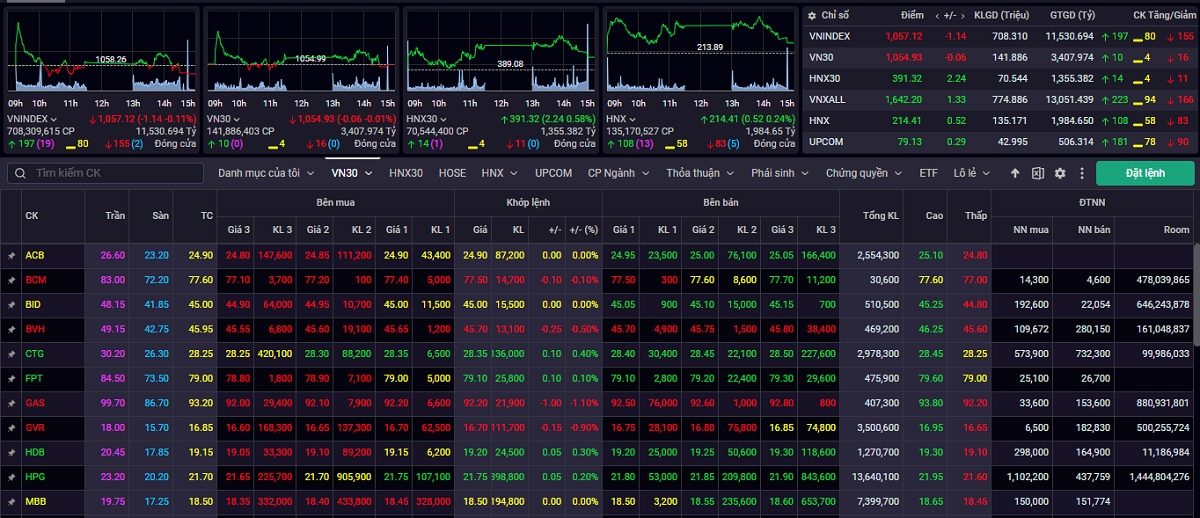
Task: Click HPG total volume 13,640,100
Action: (x=875, y=476)
